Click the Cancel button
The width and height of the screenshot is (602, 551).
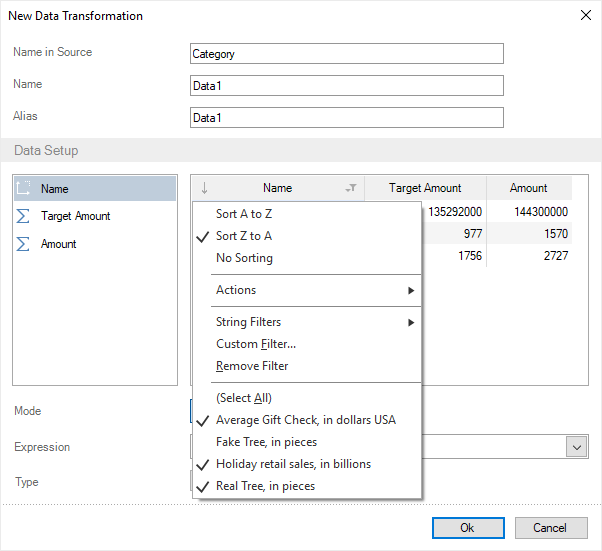pyautogui.click(x=550, y=528)
